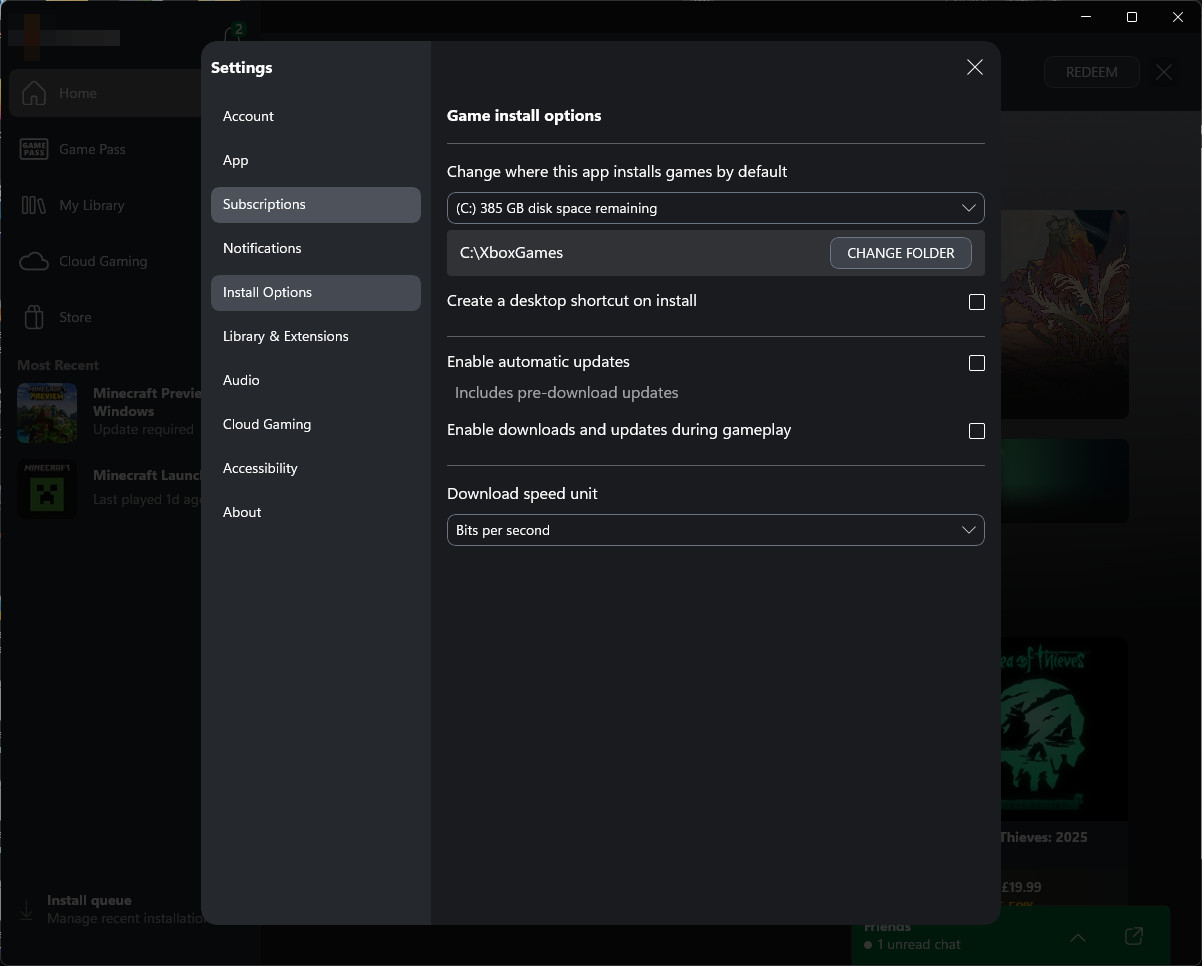1202x966 pixels.
Task: Pop out the Friends chat panel
Action: click(1133, 936)
